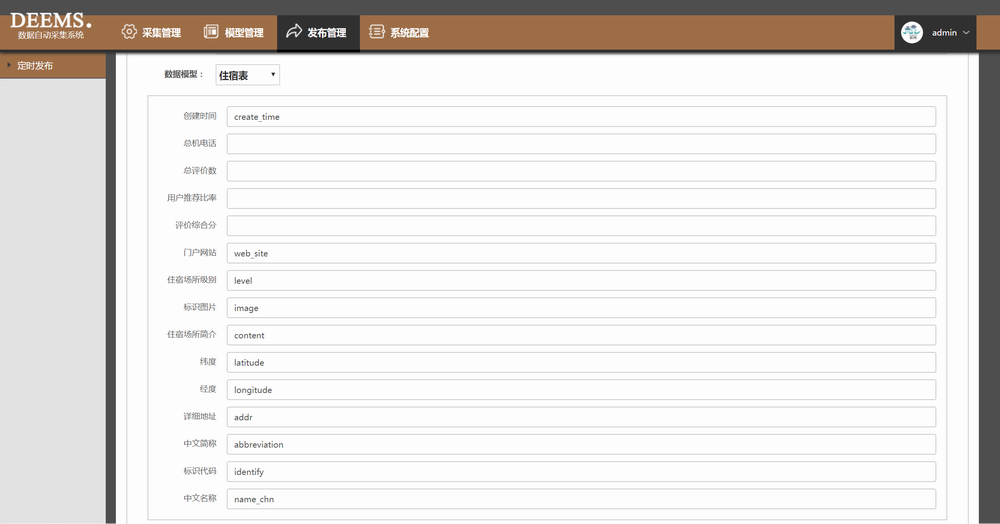The image size is (1000, 524).
Task: Click the list icon beside 系统配置
Action: [x=376, y=32]
